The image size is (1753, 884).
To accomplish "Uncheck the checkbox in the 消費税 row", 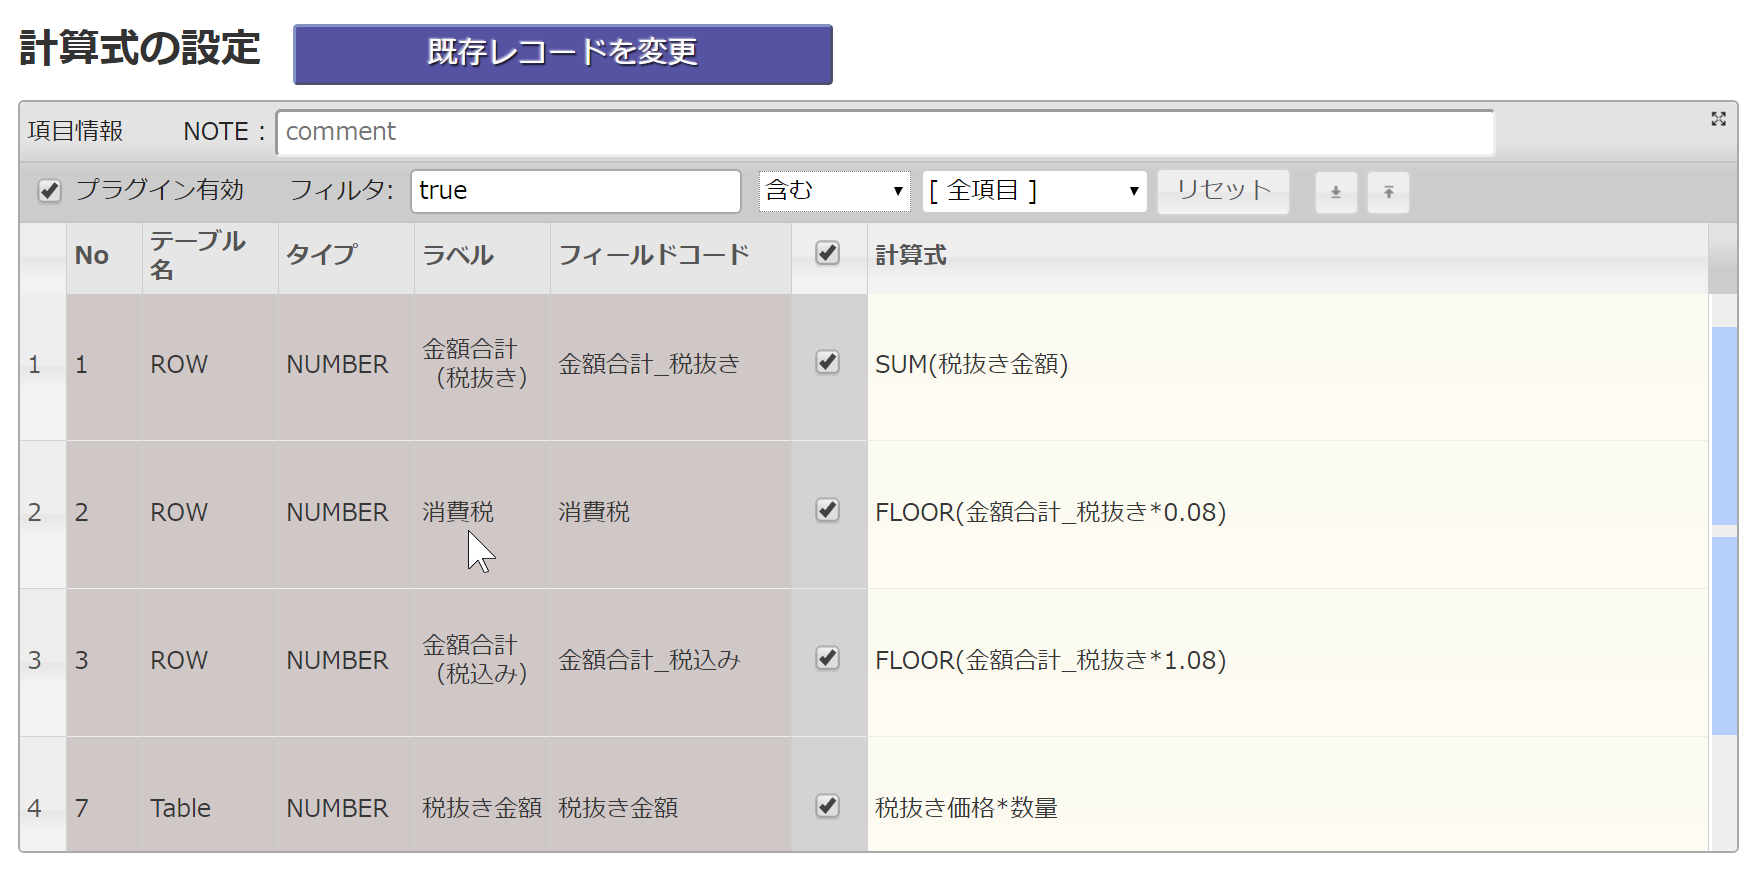I will pos(827,510).
